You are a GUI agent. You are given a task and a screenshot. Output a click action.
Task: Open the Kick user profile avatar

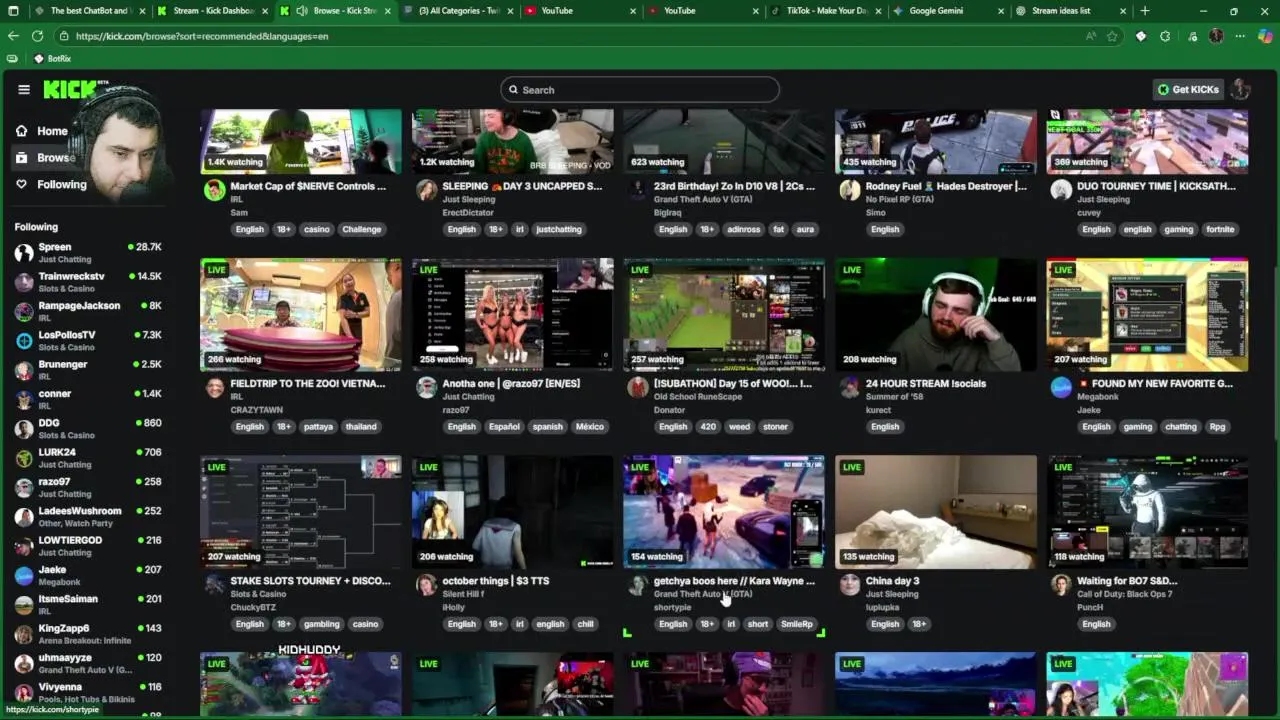(1241, 90)
